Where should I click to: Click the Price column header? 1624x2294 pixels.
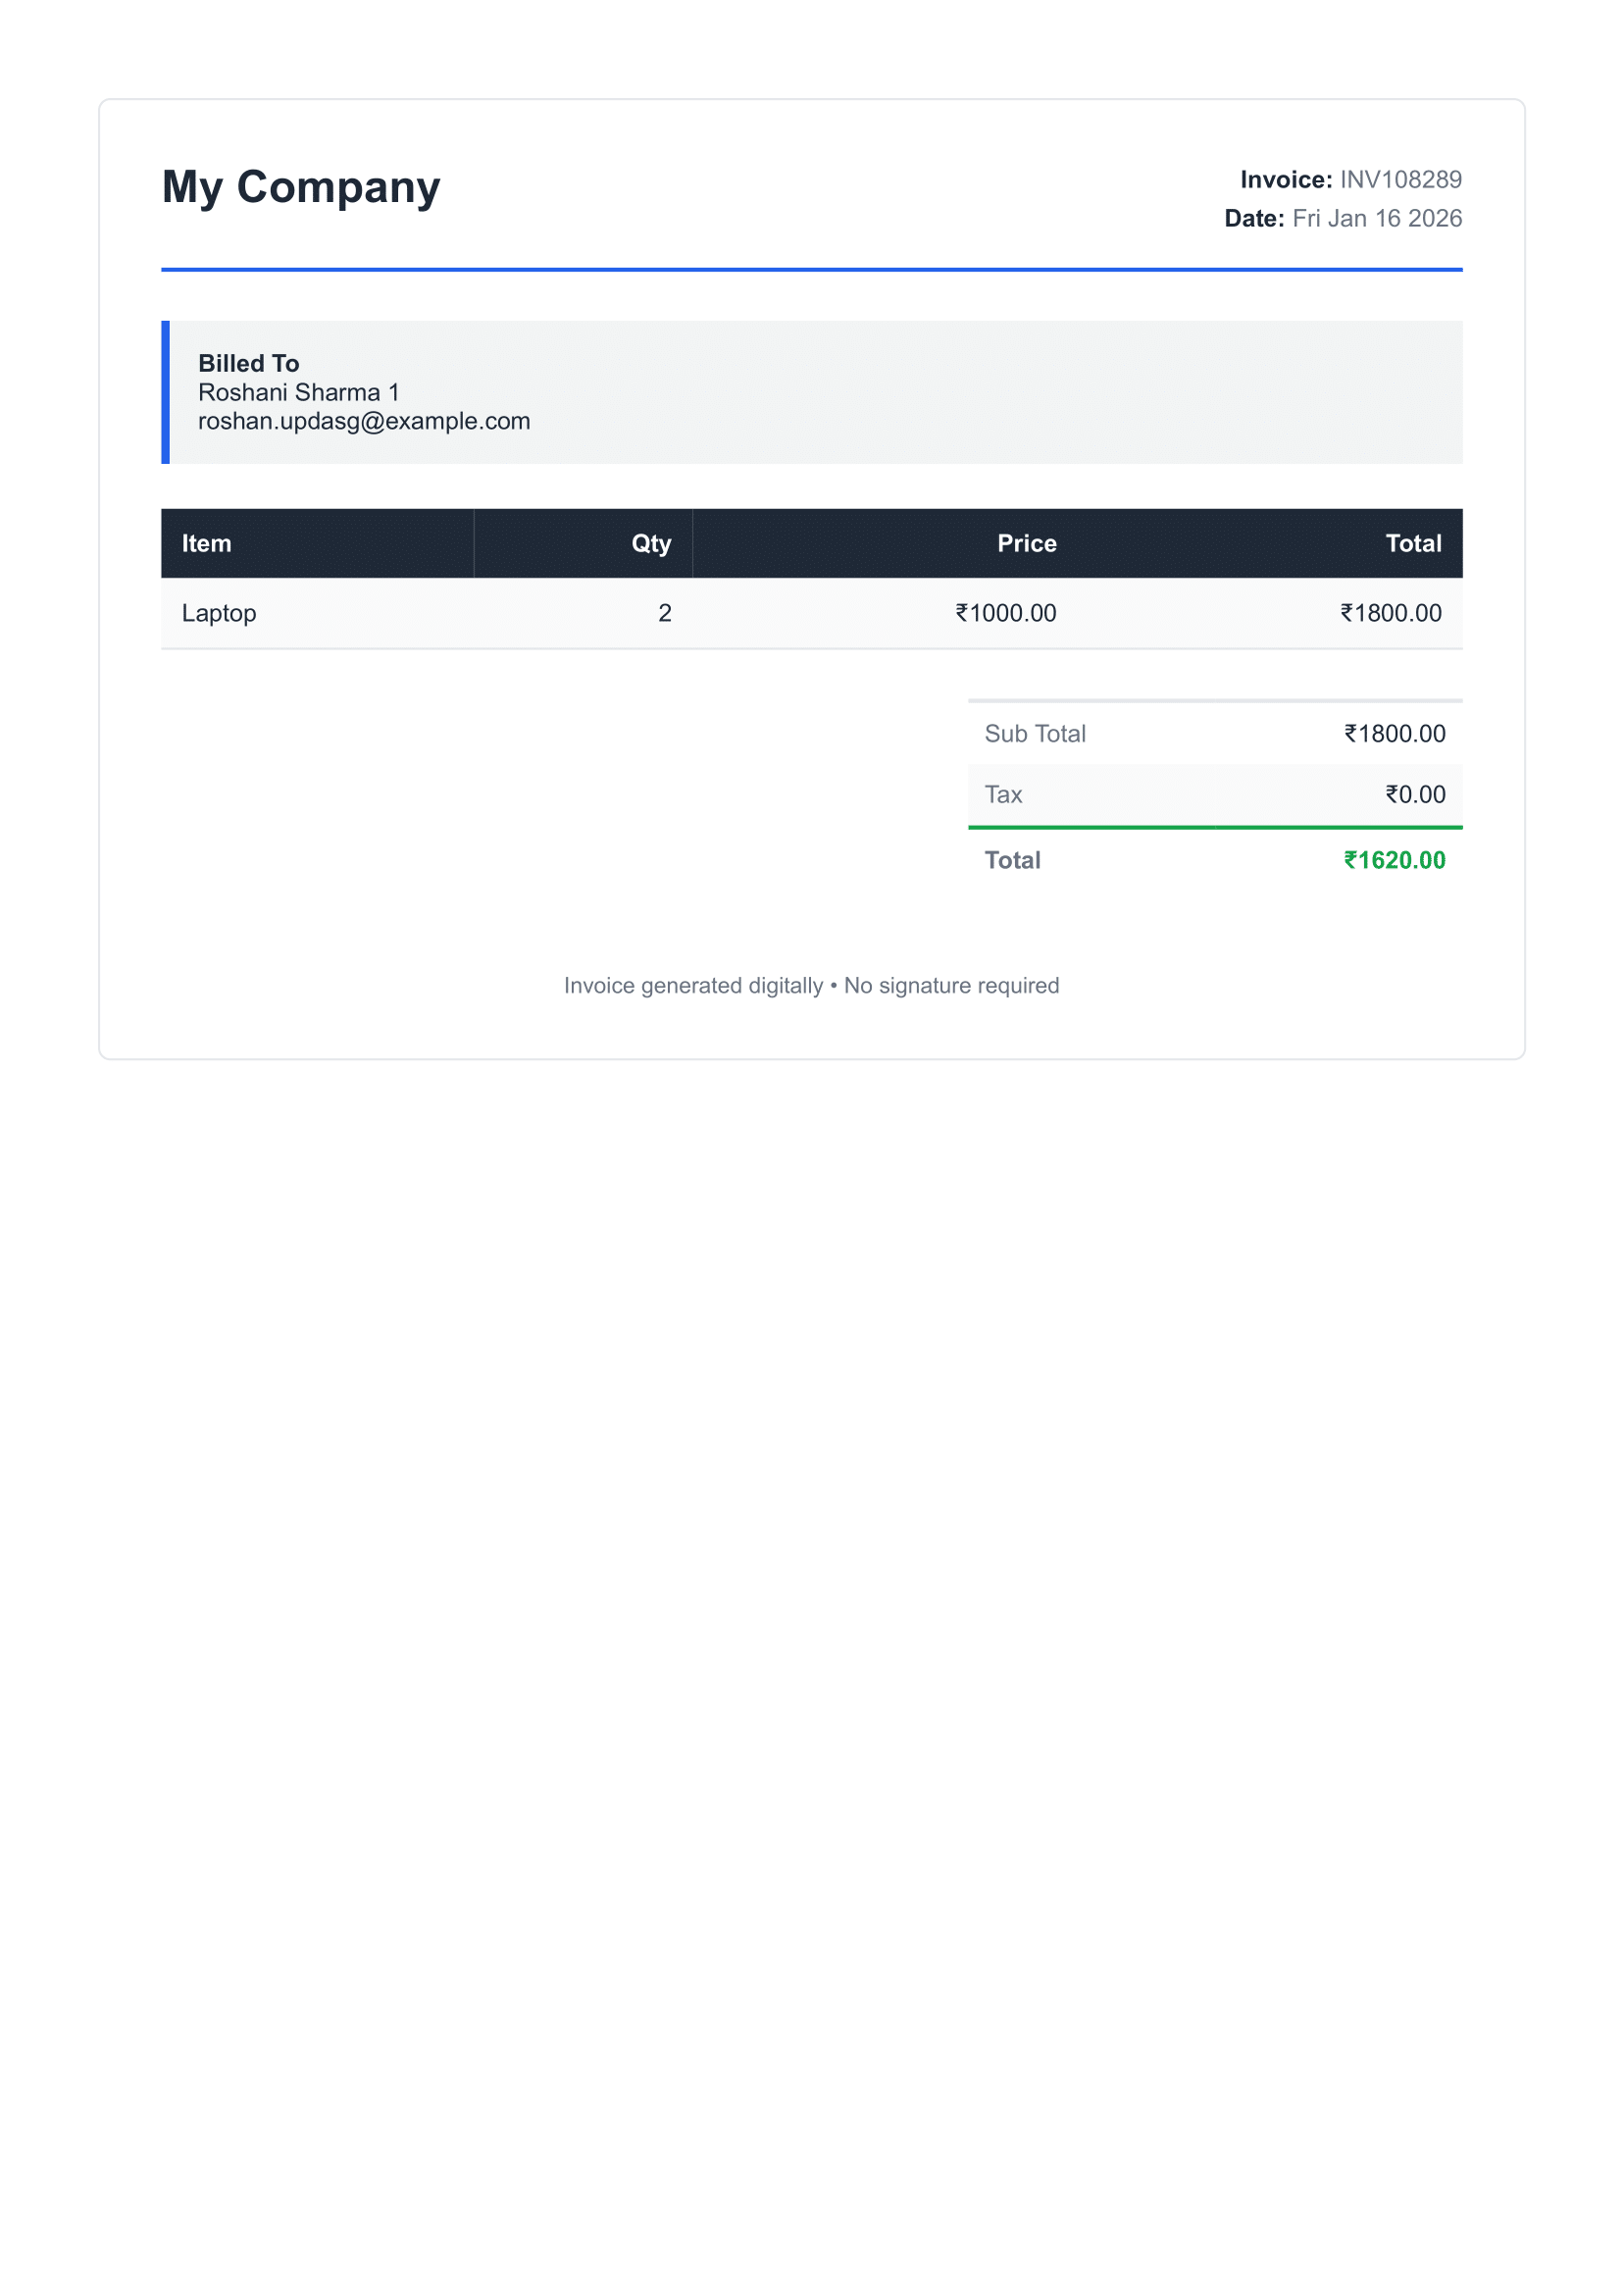click(1026, 544)
